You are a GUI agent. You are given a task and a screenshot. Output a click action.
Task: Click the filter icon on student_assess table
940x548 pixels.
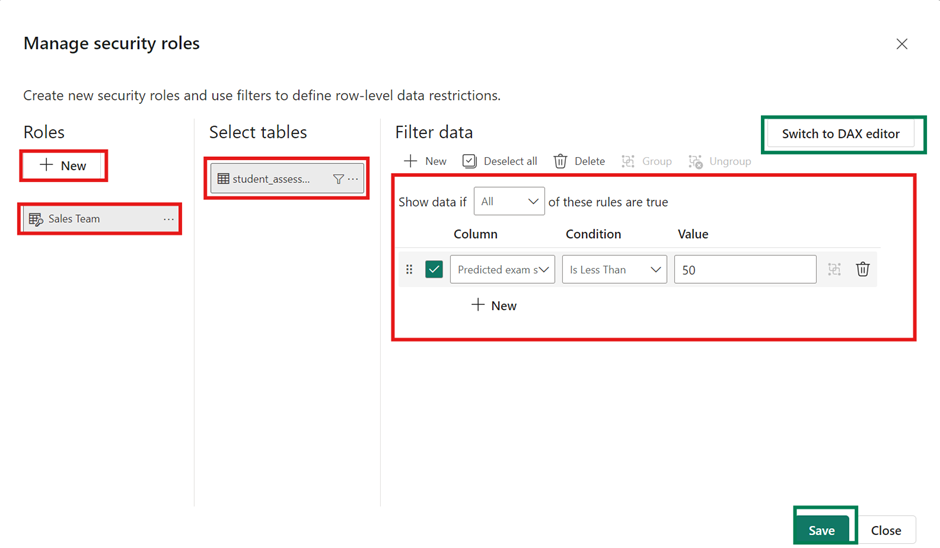click(x=338, y=179)
